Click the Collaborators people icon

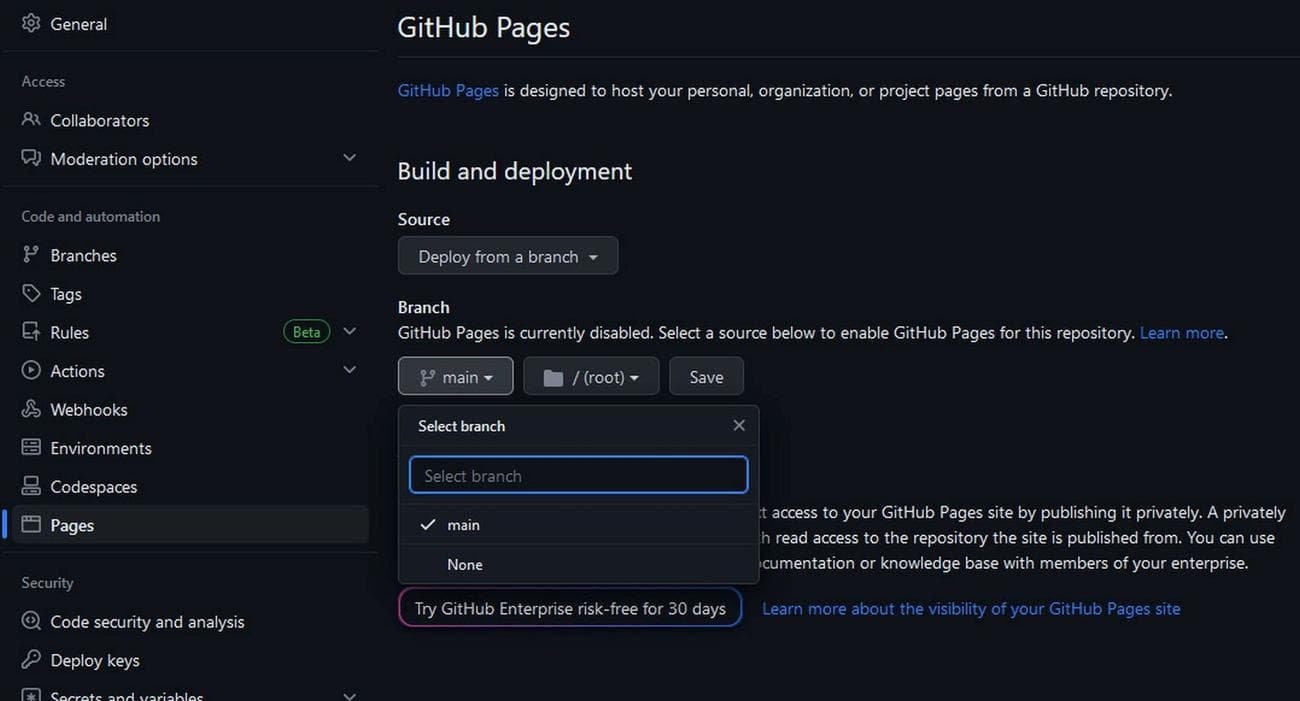click(31, 119)
